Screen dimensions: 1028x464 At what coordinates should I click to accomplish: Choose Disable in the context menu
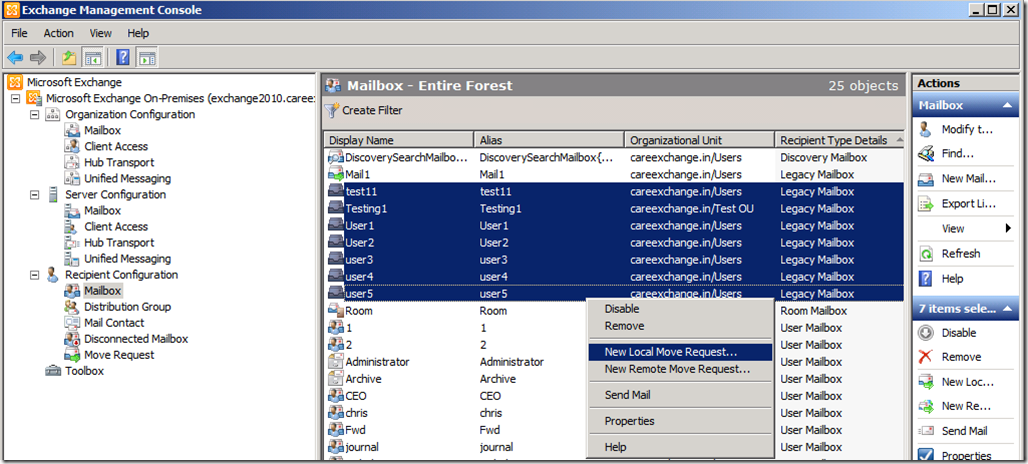(x=680, y=309)
